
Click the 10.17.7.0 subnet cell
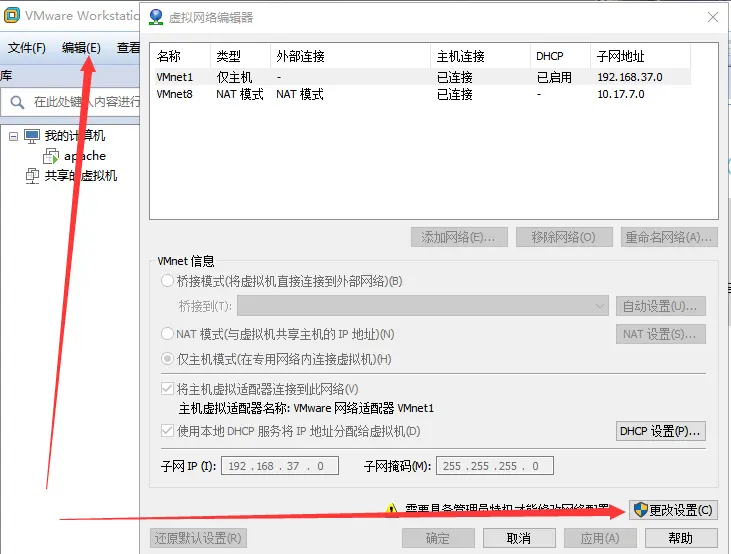(621, 94)
